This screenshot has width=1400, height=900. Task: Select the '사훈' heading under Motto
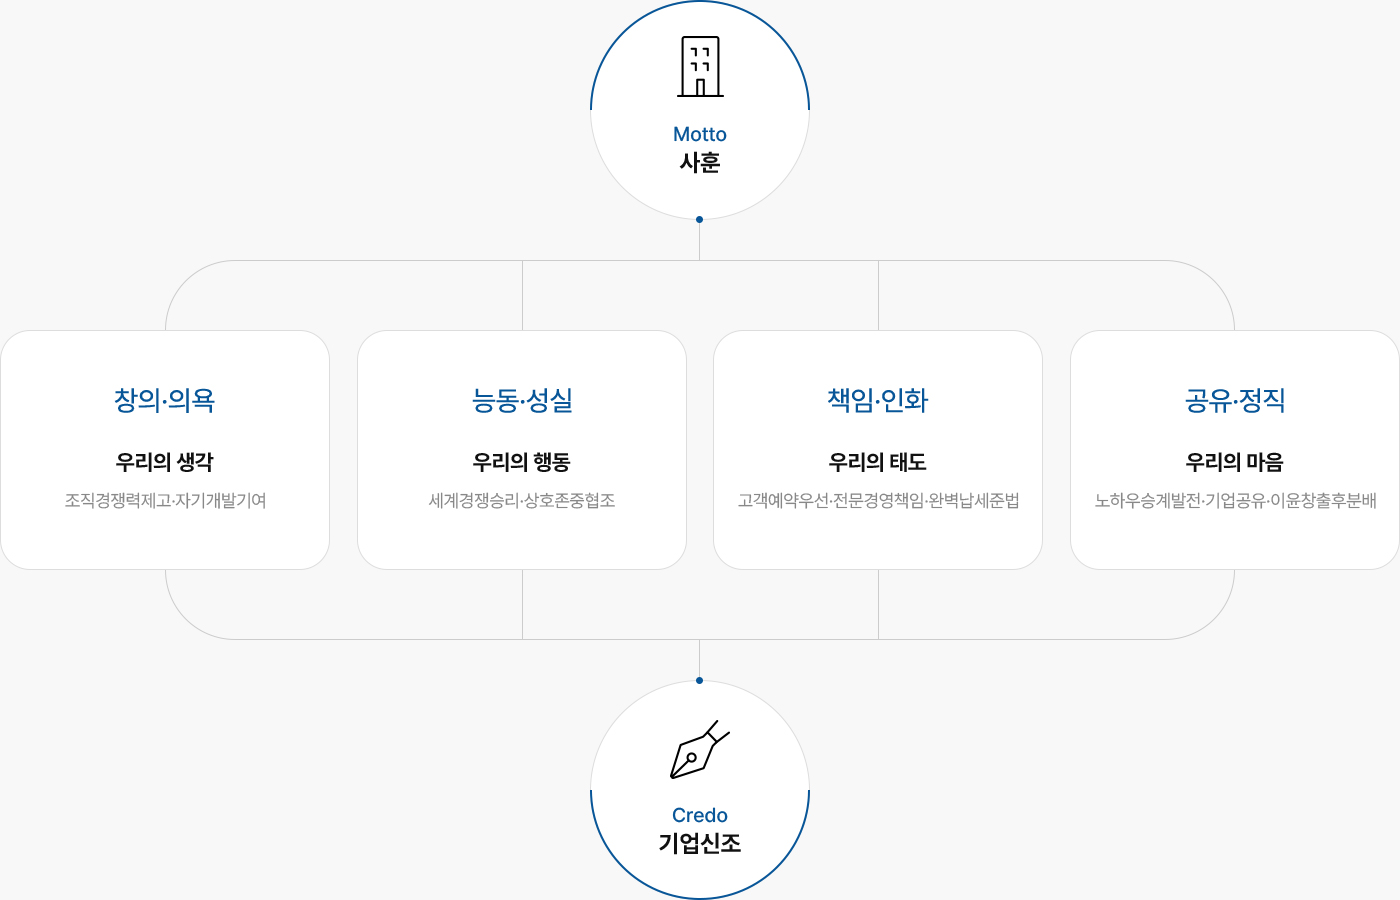pos(700,163)
